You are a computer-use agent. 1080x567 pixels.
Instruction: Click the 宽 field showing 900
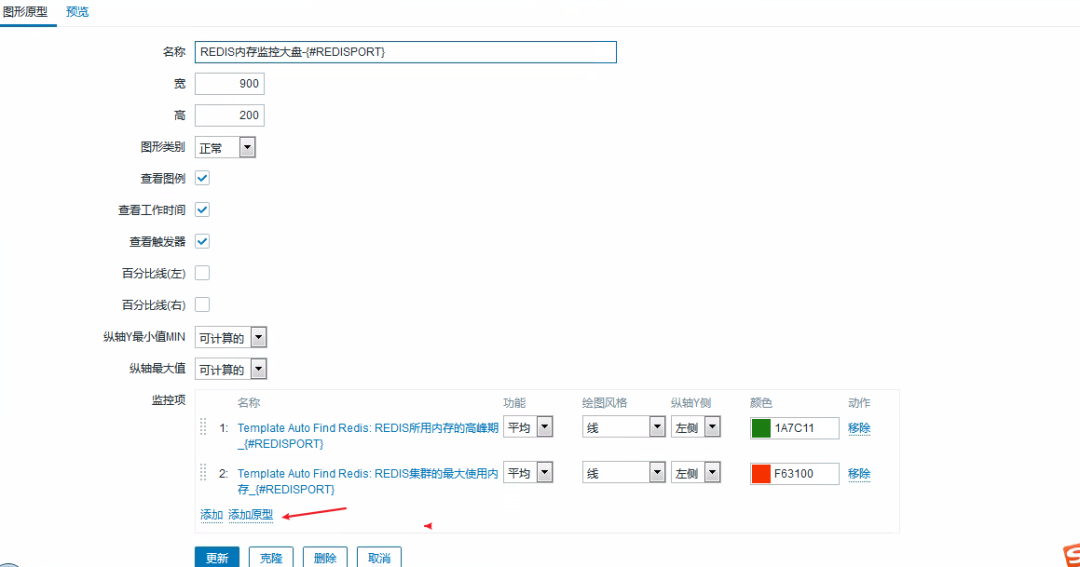pos(229,83)
